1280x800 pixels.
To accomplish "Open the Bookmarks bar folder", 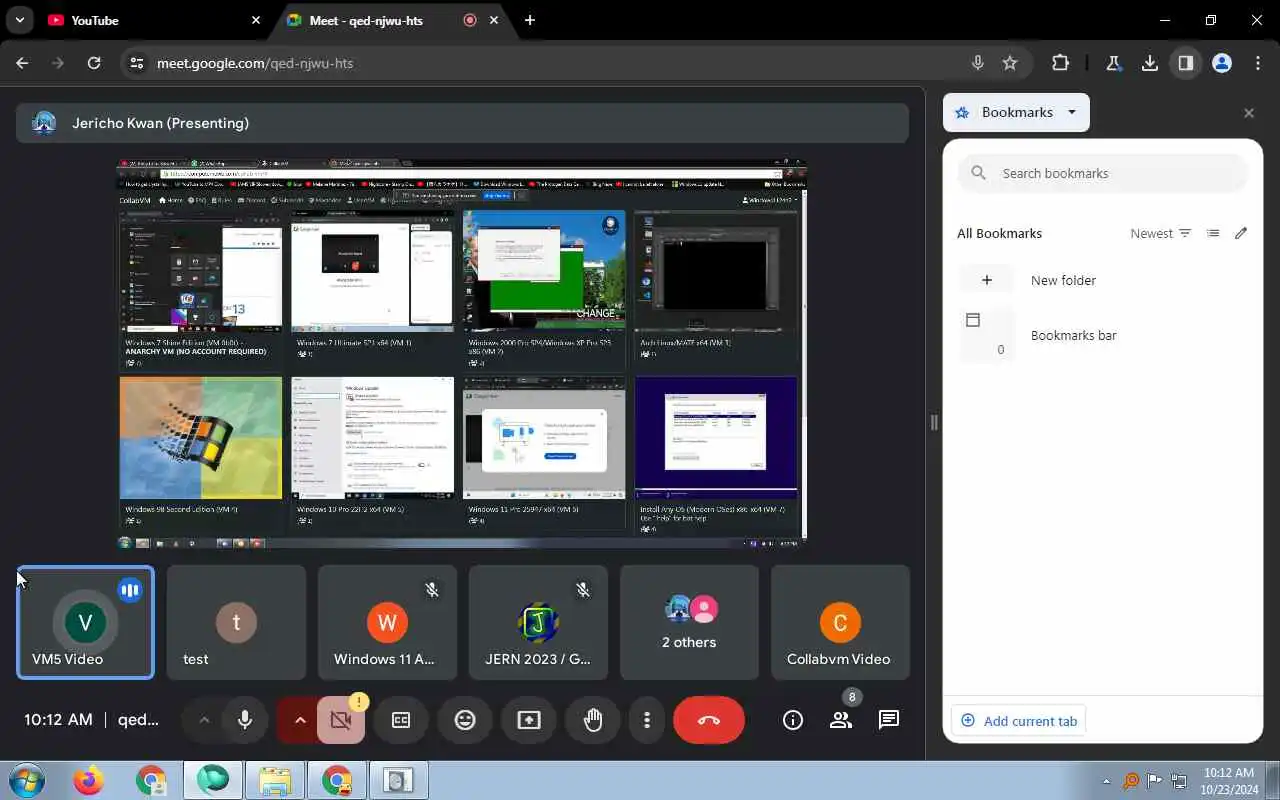I will (1103, 335).
